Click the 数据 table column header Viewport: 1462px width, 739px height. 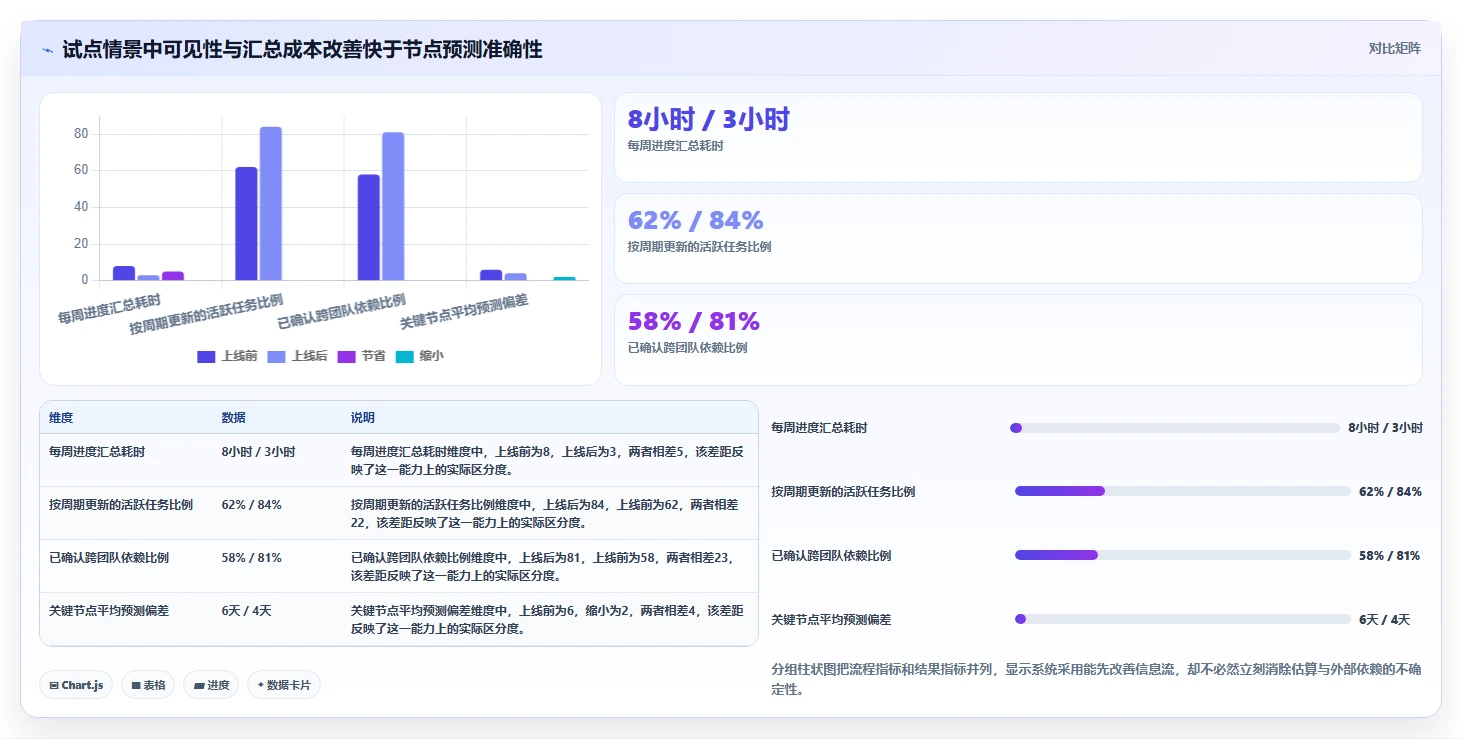234,418
